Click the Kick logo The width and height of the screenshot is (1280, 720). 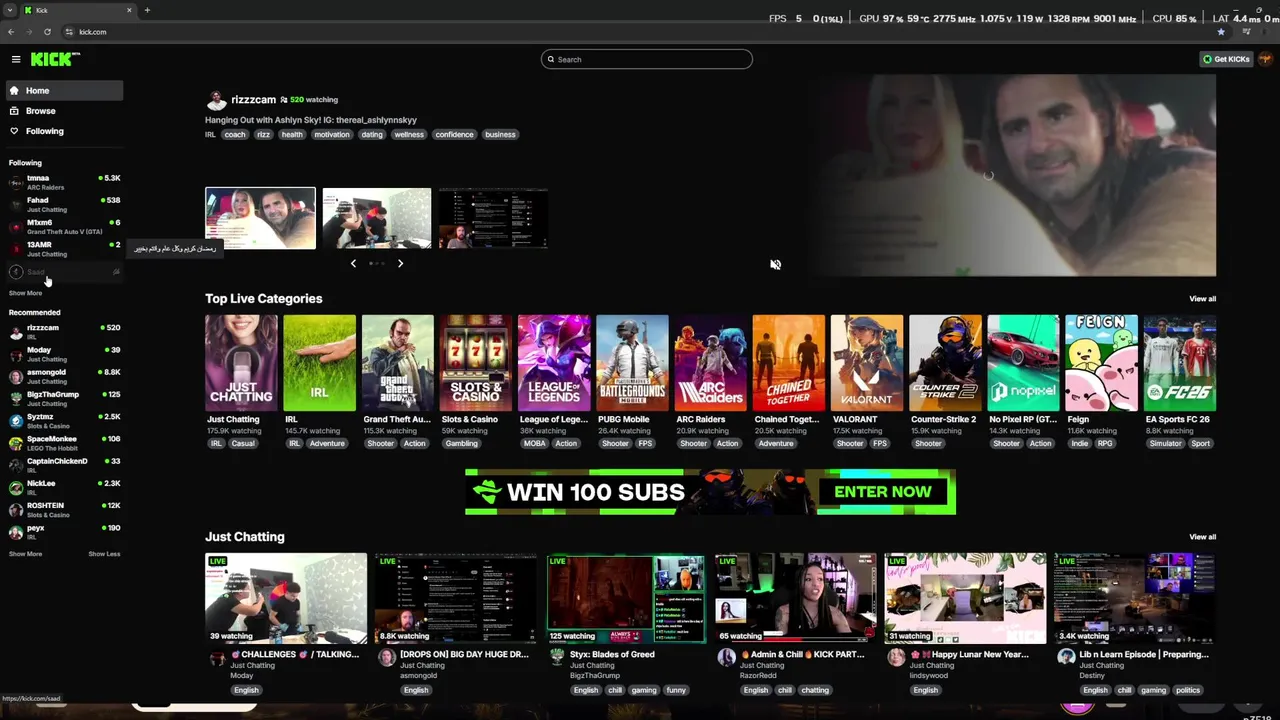coord(54,59)
